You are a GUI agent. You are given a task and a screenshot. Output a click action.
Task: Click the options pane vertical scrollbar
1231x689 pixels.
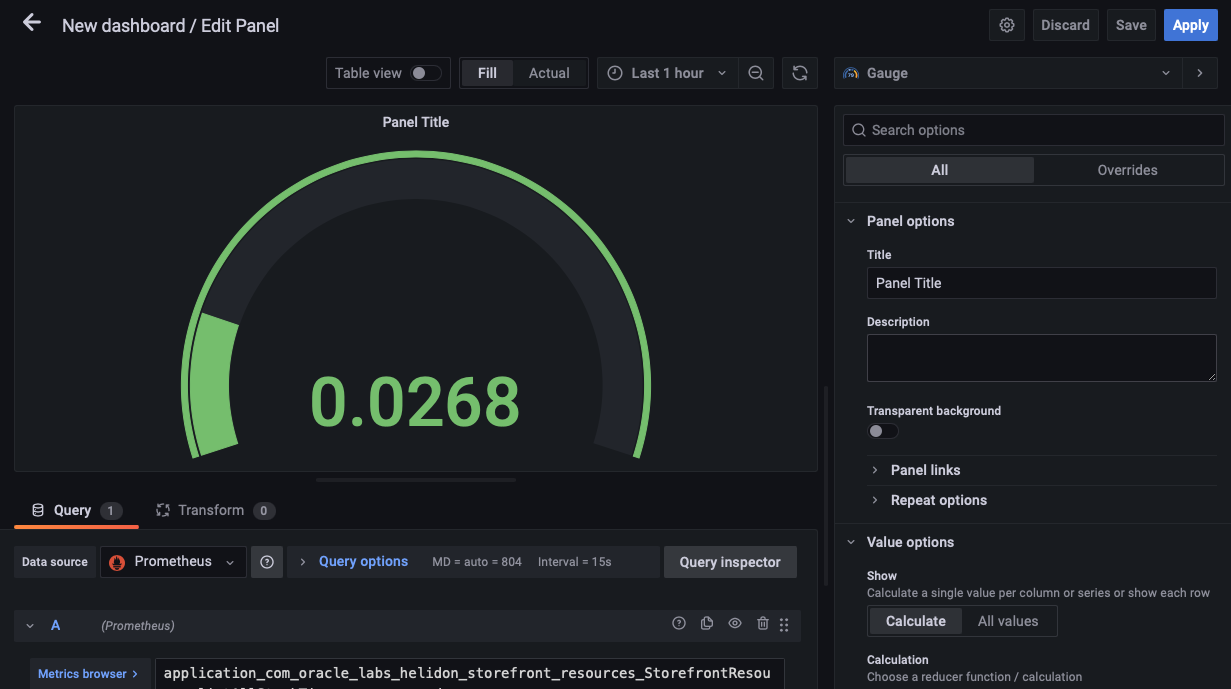click(826, 486)
